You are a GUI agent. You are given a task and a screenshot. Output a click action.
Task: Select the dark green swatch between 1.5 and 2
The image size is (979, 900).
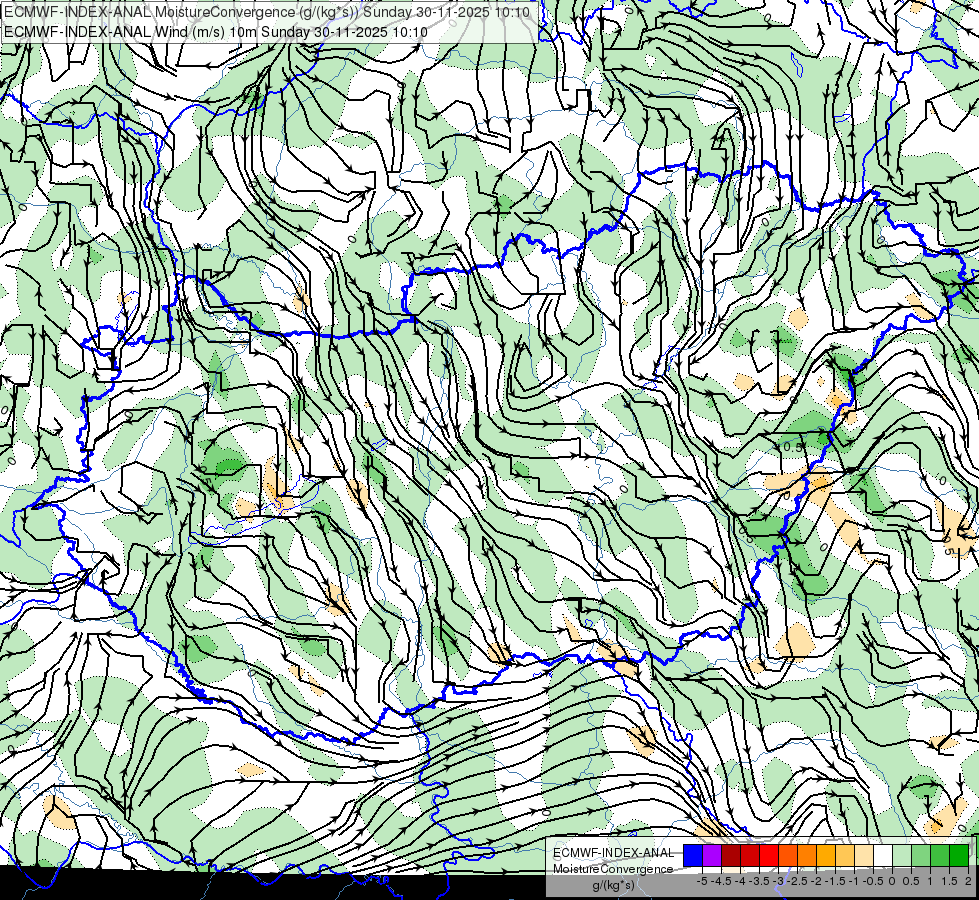959,856
